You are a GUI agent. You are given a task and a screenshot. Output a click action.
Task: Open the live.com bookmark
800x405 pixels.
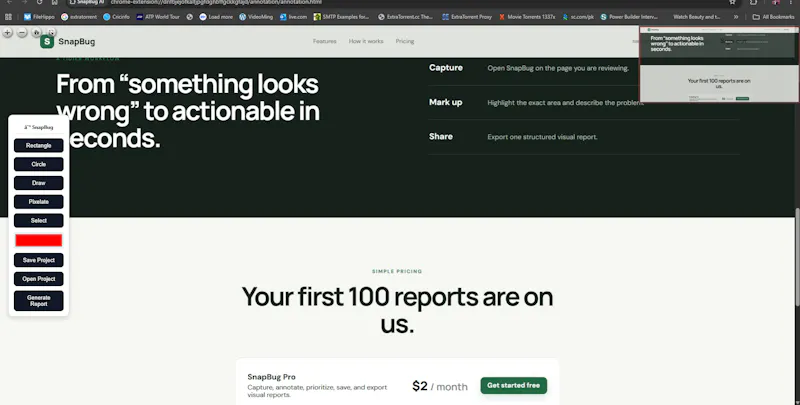tap(293, 17)
